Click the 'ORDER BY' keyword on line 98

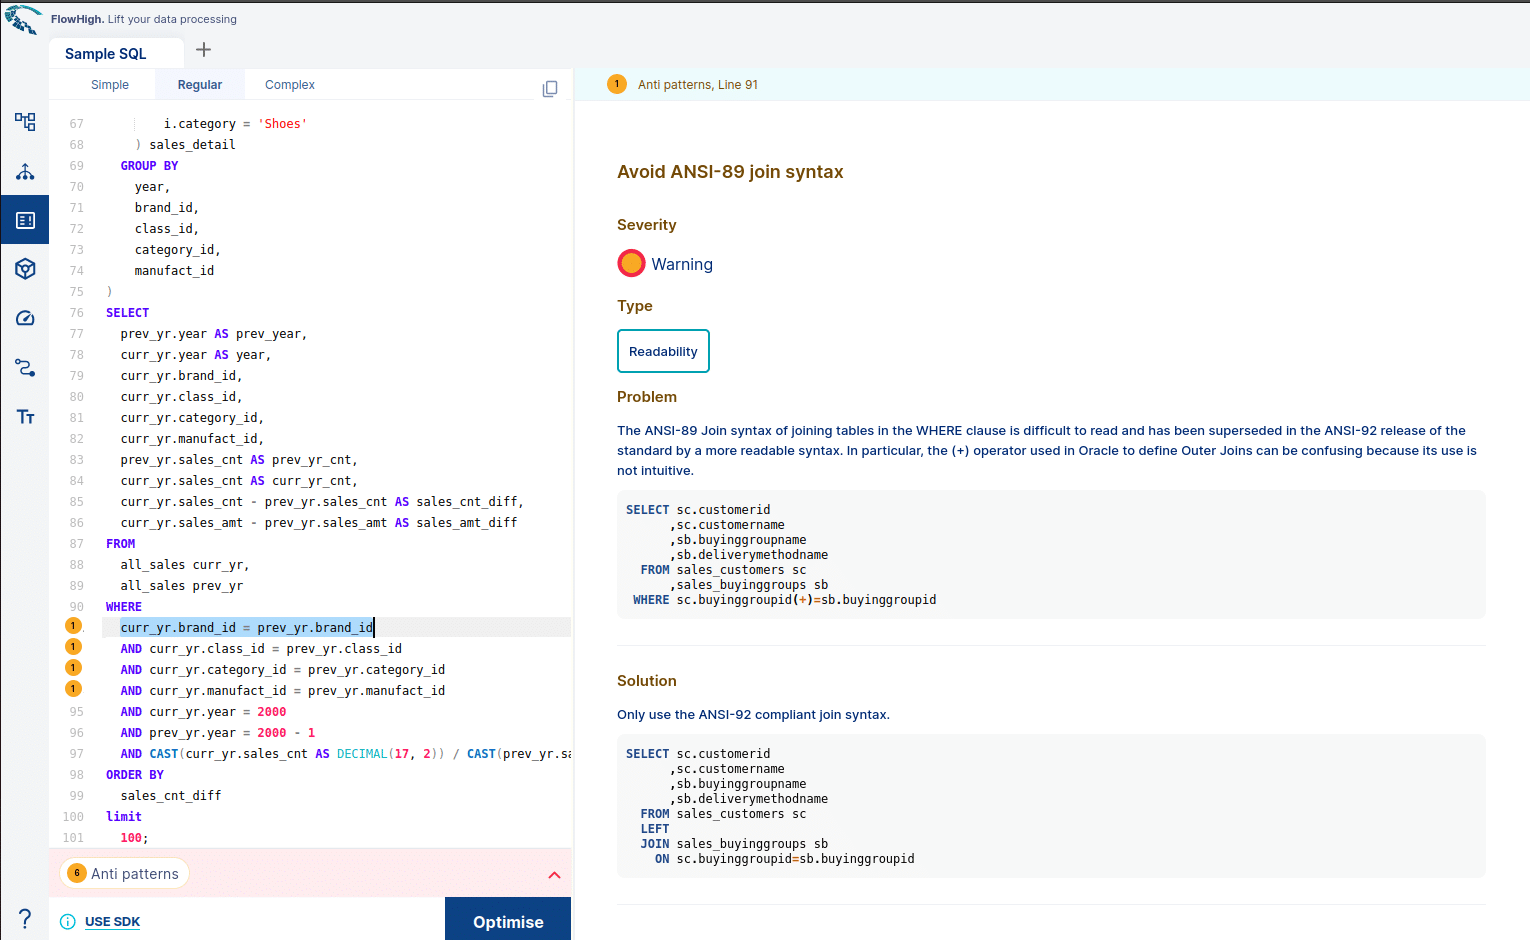pos(135,775)
